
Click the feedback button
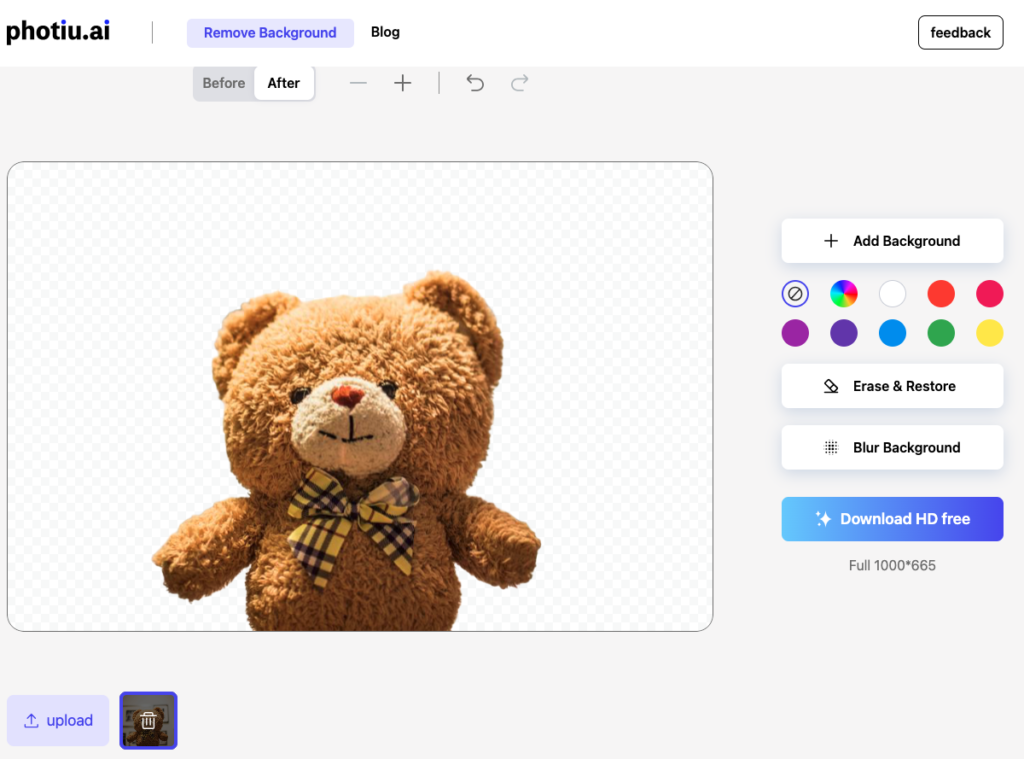[x=960, y=33]
